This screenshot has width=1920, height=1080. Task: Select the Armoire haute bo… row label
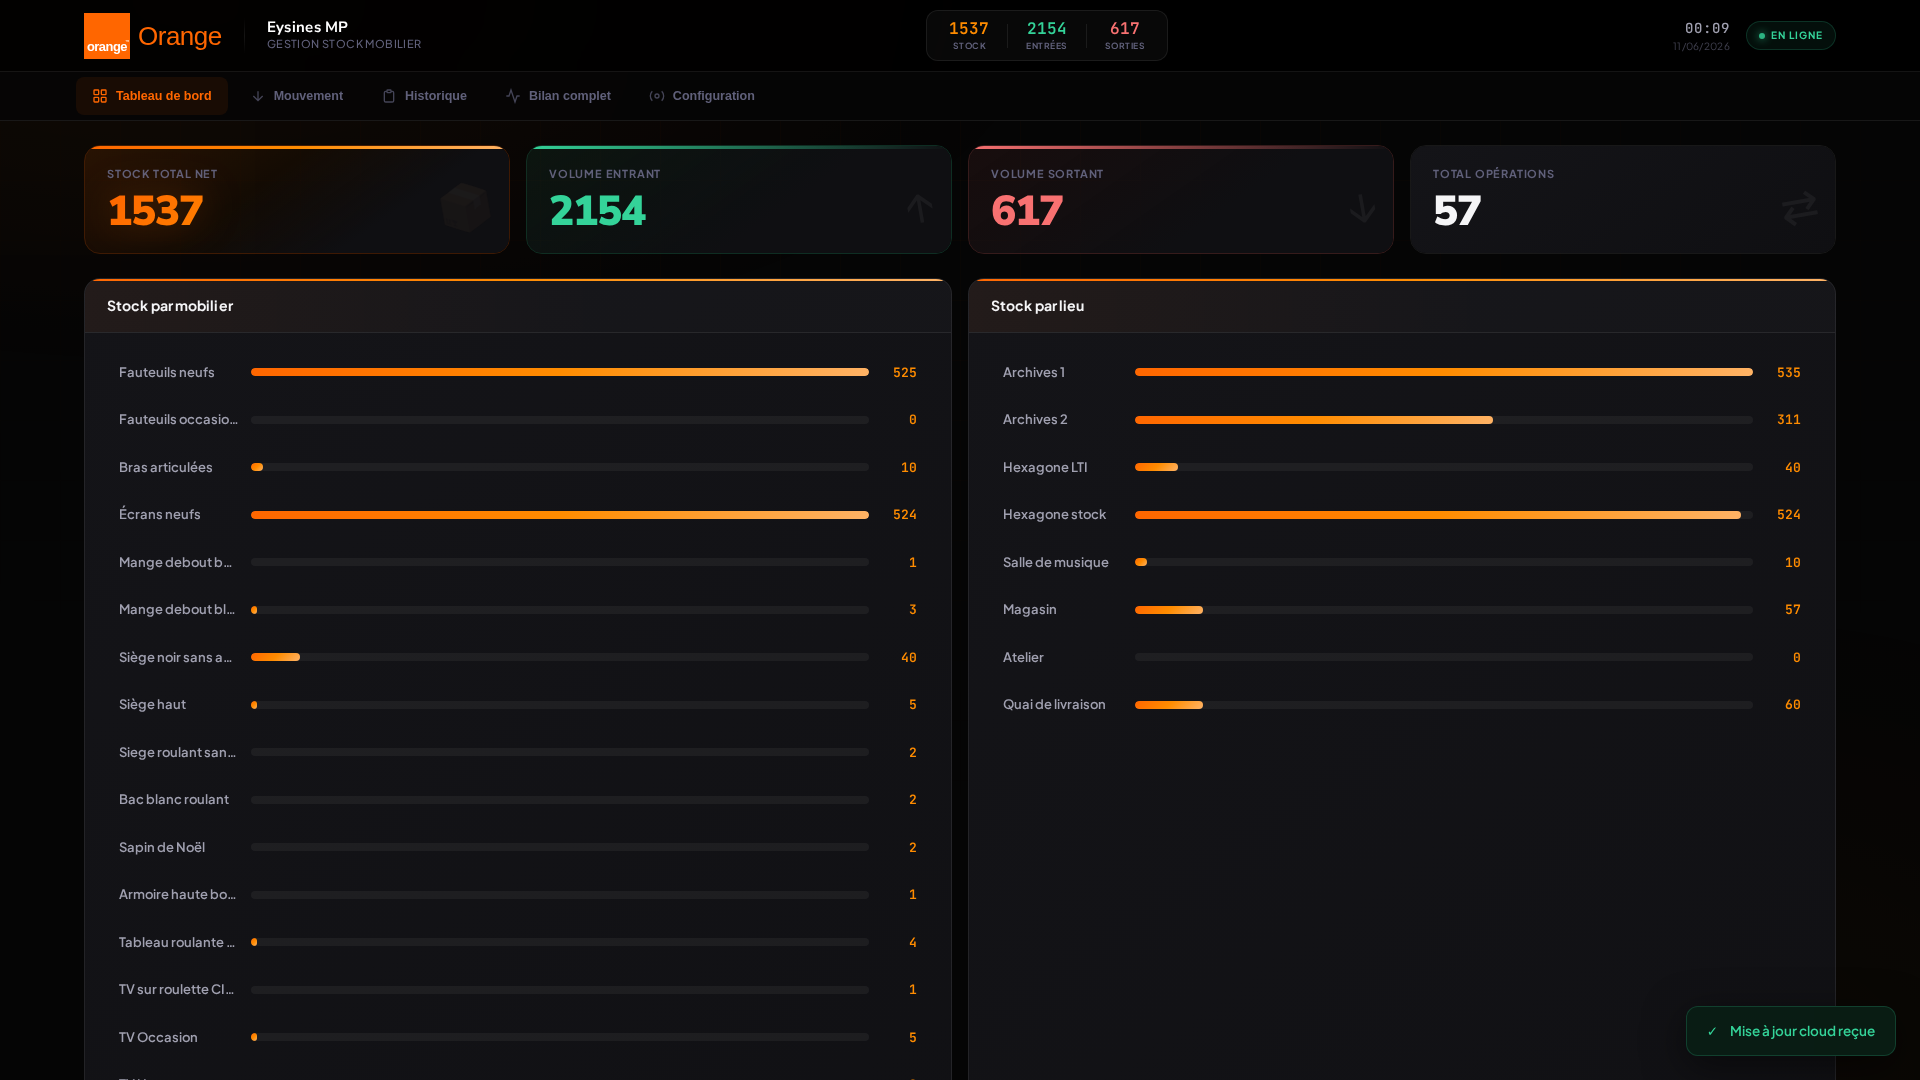178,894
